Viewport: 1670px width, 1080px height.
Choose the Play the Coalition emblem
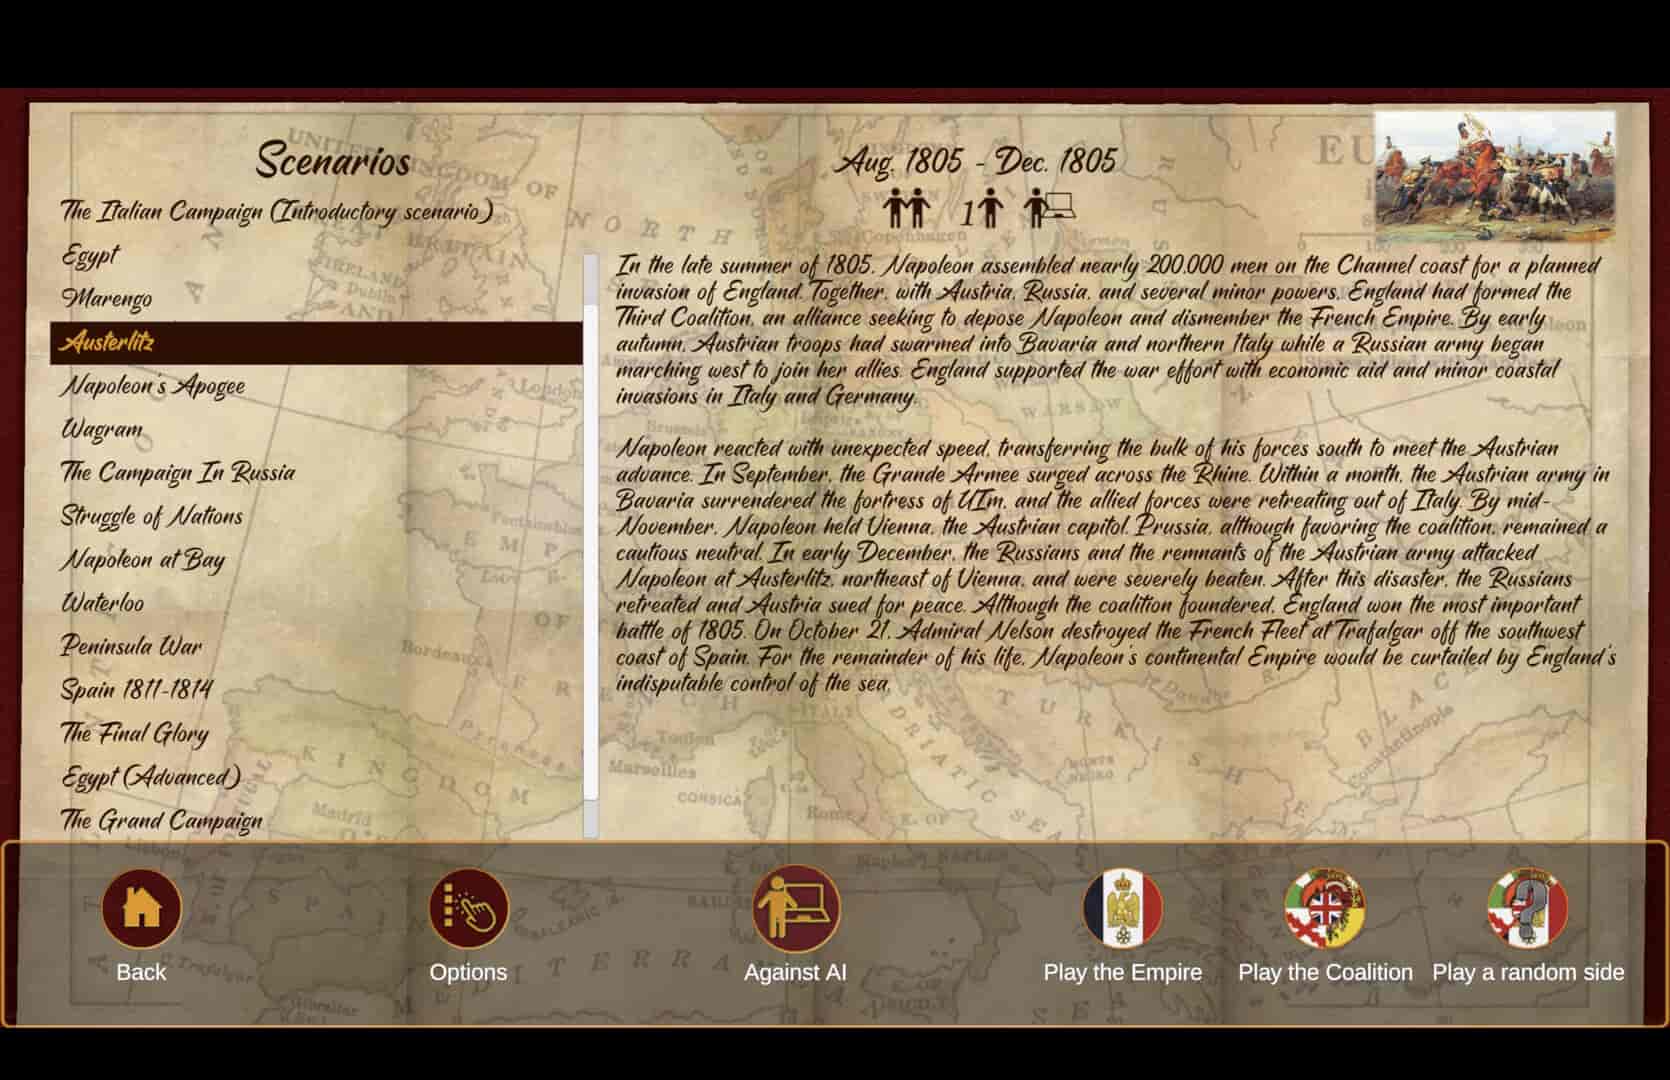[1325, 908]
